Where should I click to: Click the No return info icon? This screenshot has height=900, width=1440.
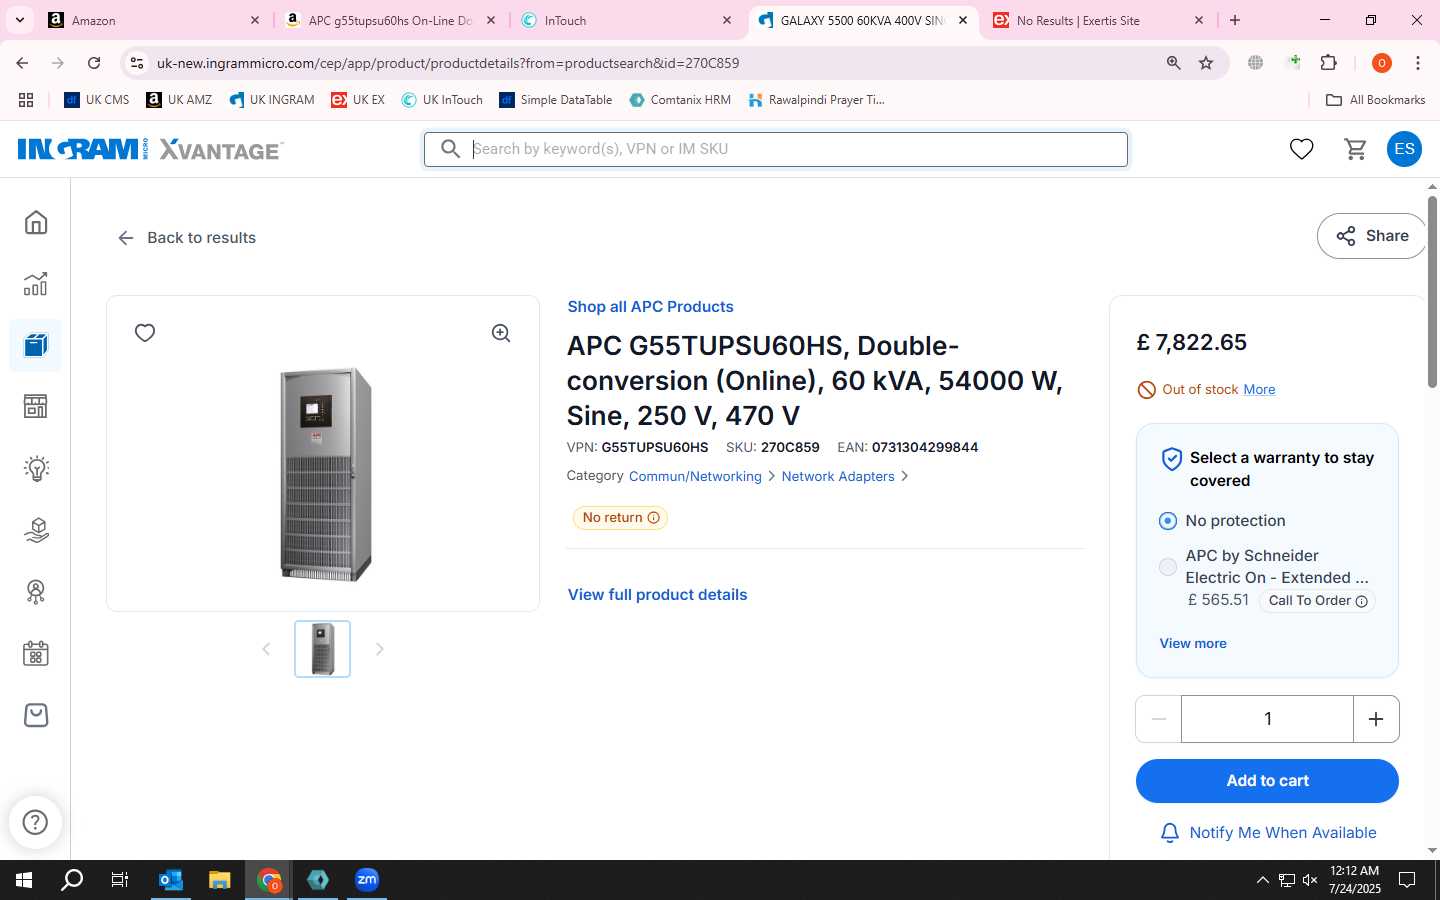[654, 518]
